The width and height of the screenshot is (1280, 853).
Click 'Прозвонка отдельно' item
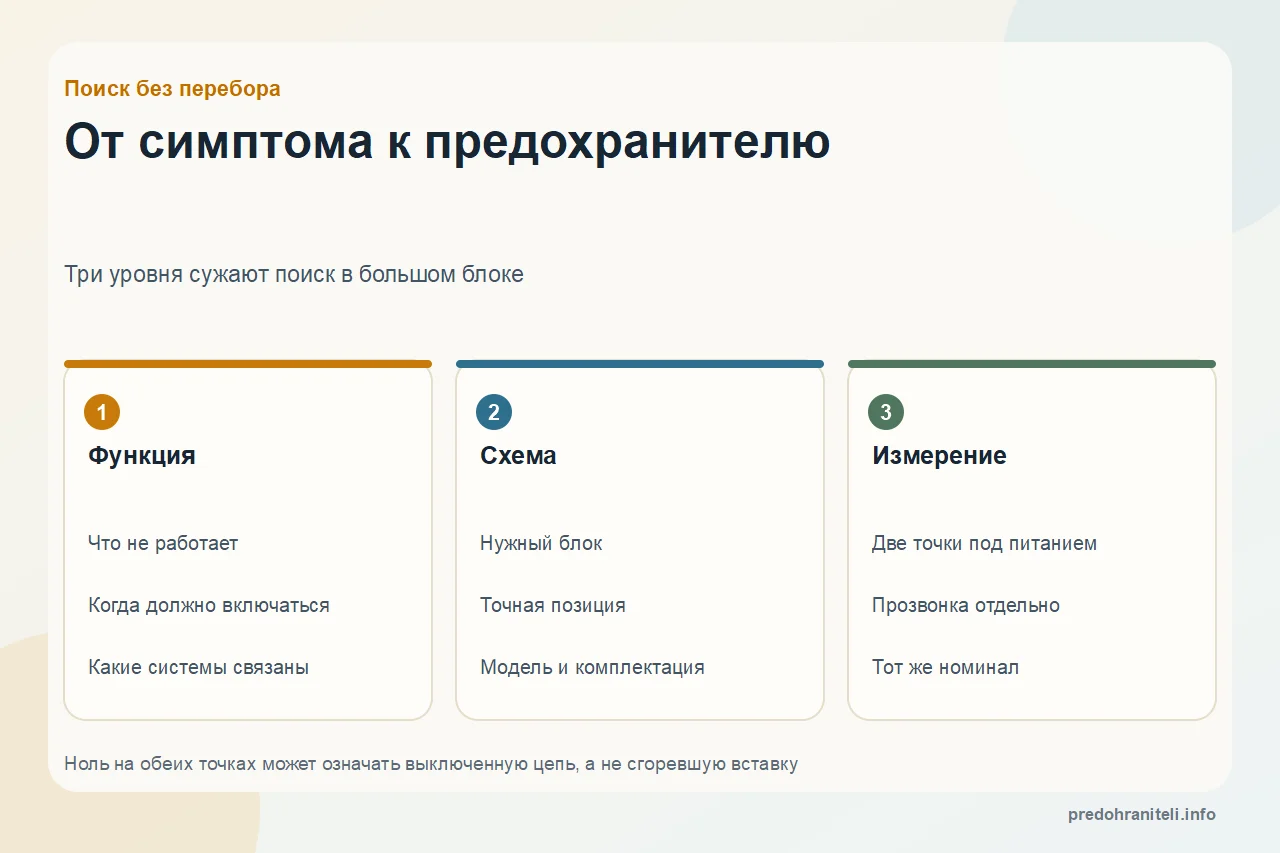(966, 605)
